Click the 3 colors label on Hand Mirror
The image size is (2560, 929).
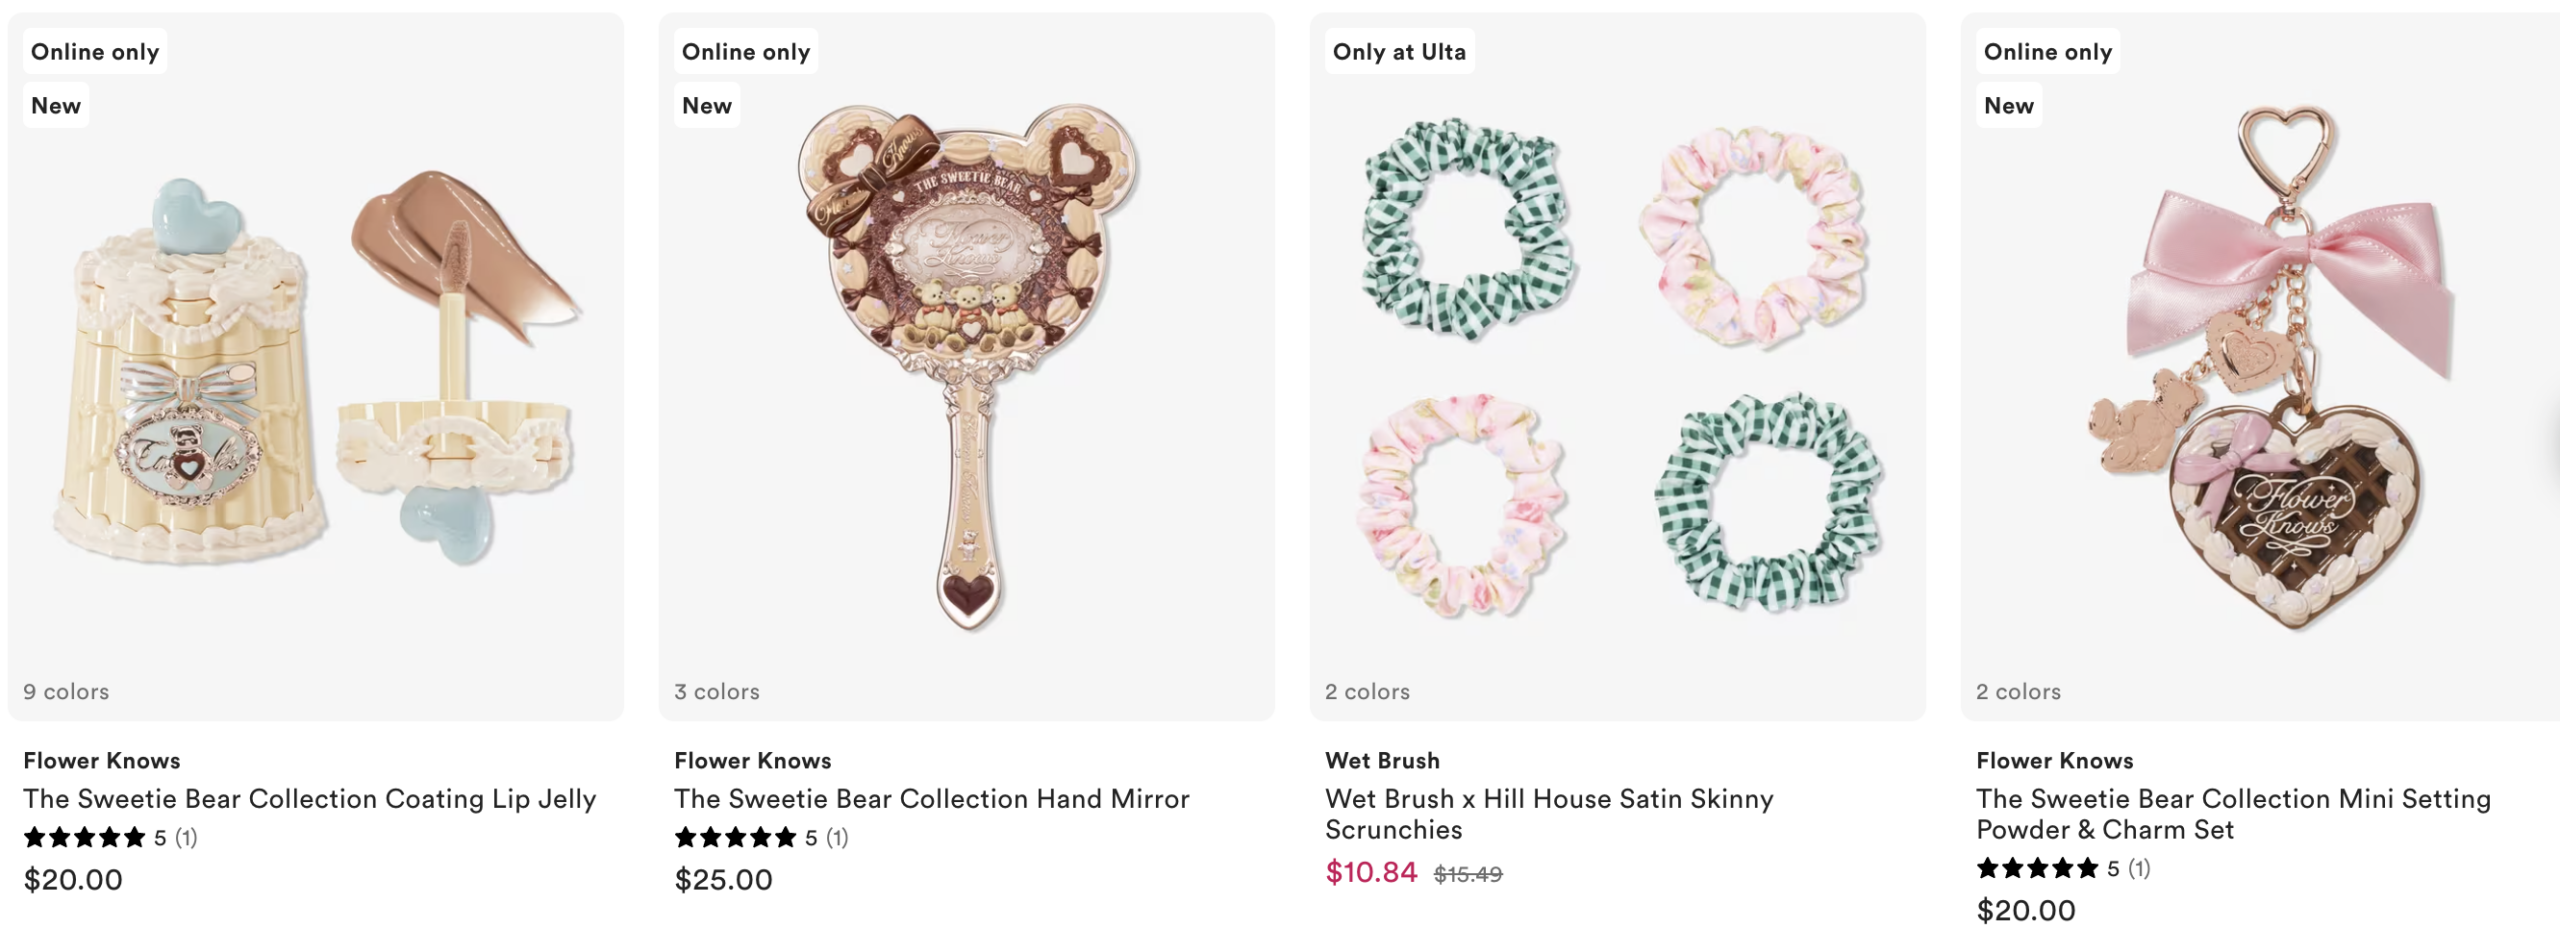click(x=716, y=692)
